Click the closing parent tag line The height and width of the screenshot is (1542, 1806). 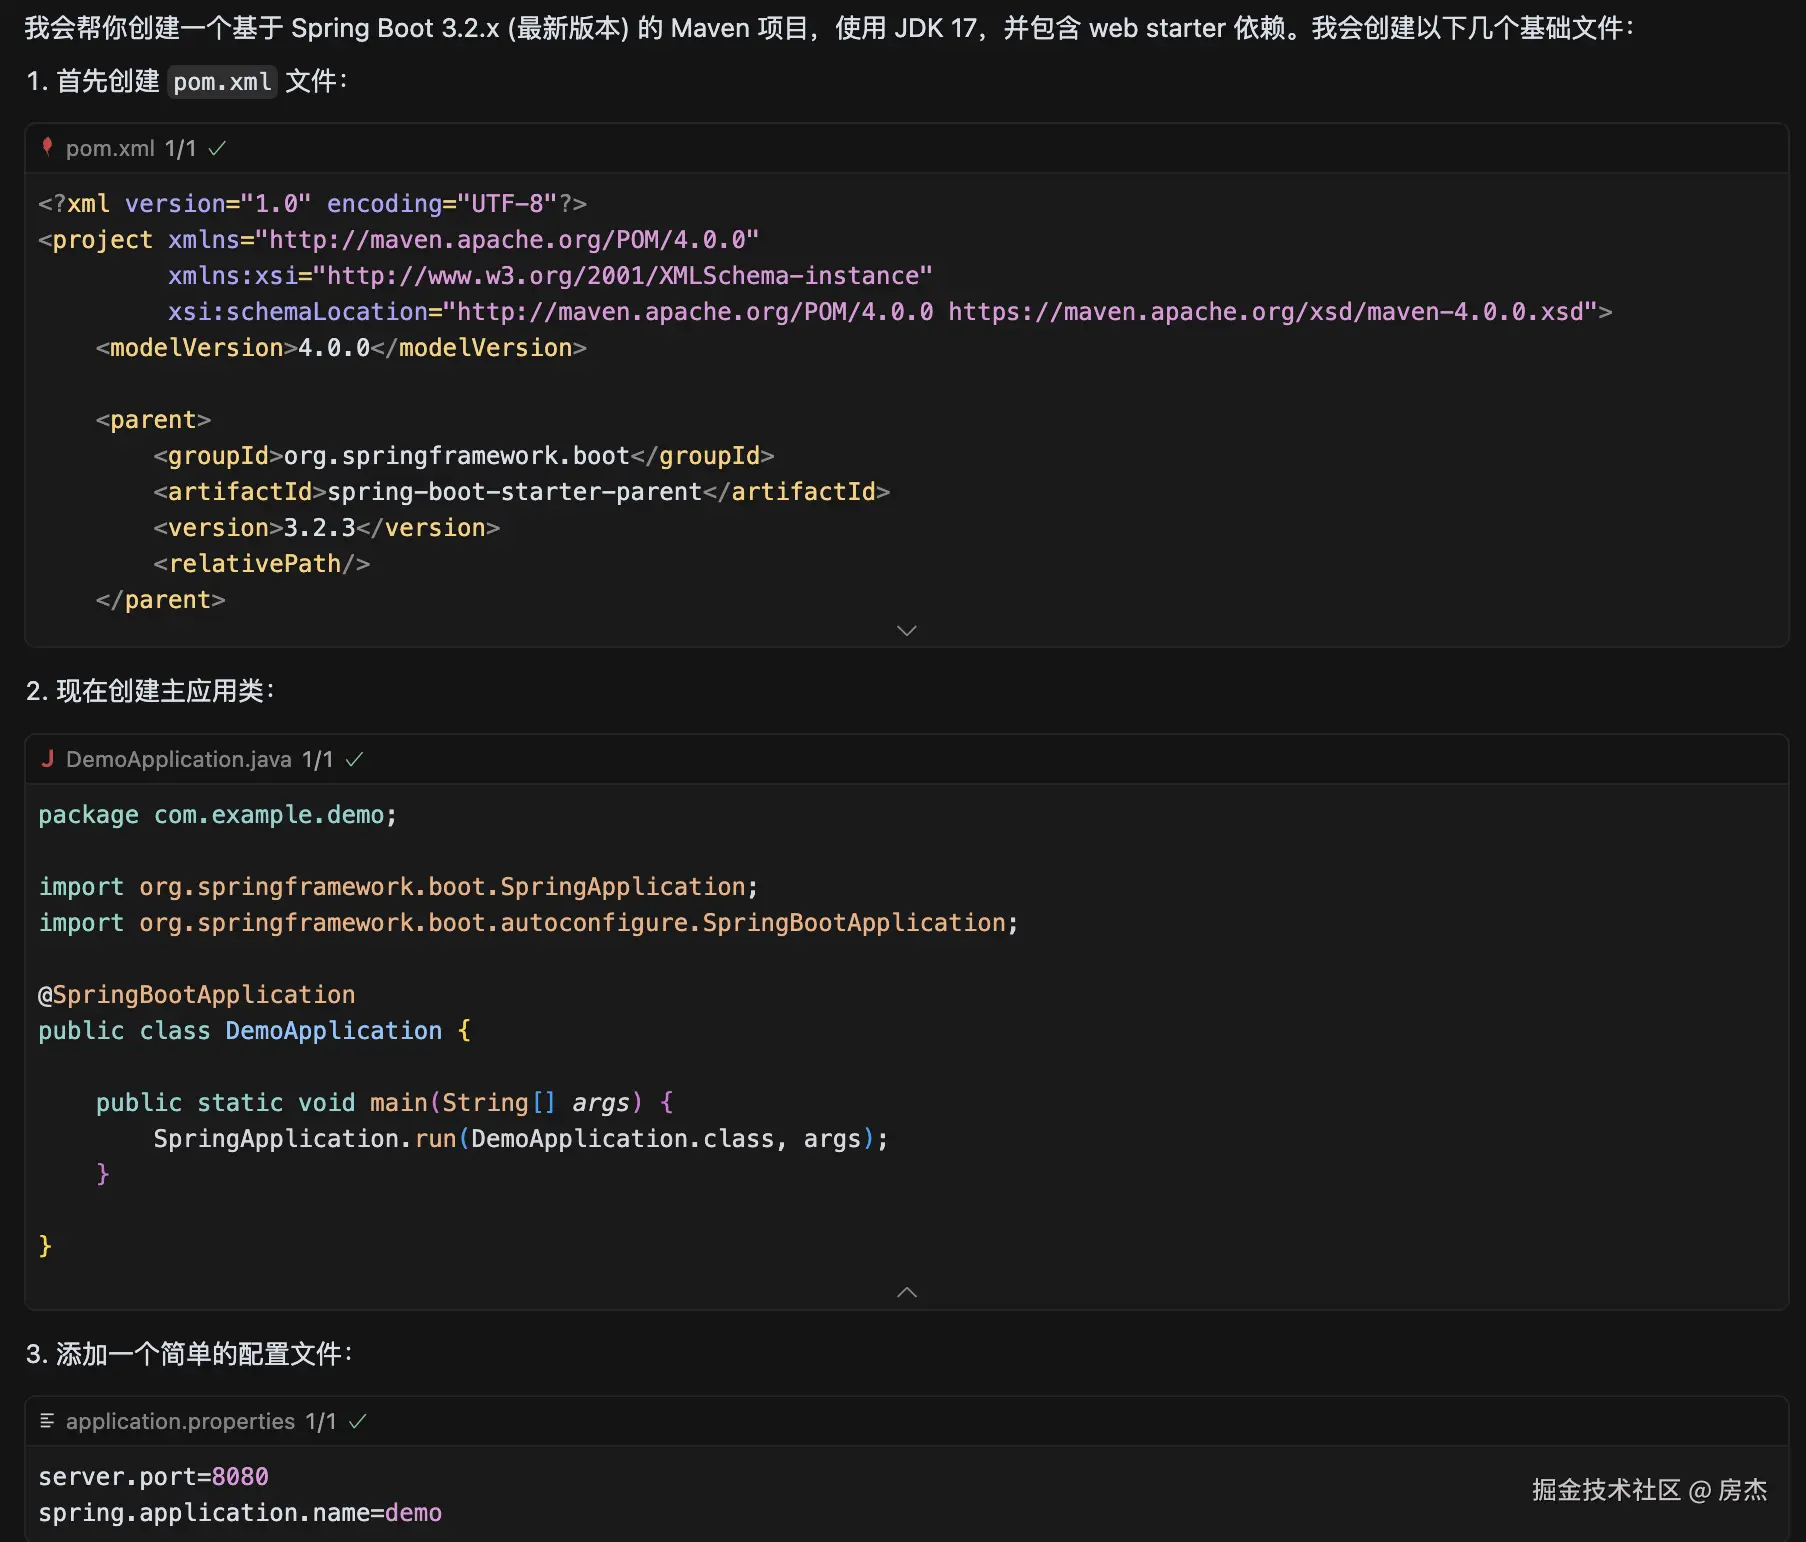pos(160,600)
